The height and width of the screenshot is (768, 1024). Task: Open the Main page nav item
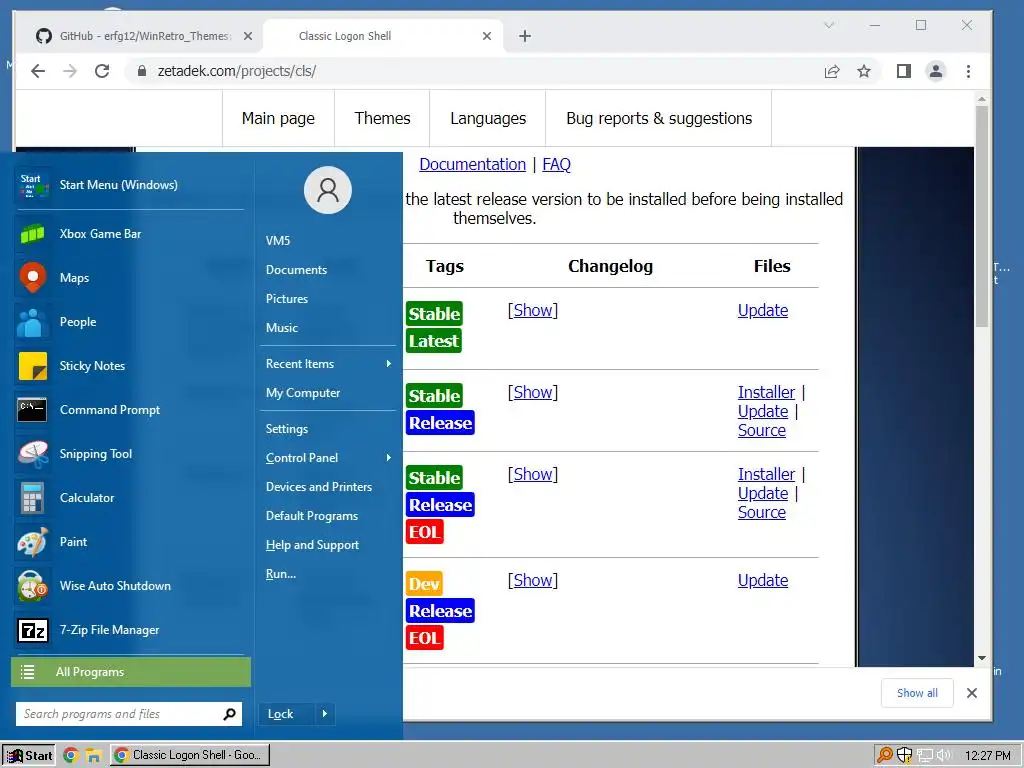coord(278,118)
